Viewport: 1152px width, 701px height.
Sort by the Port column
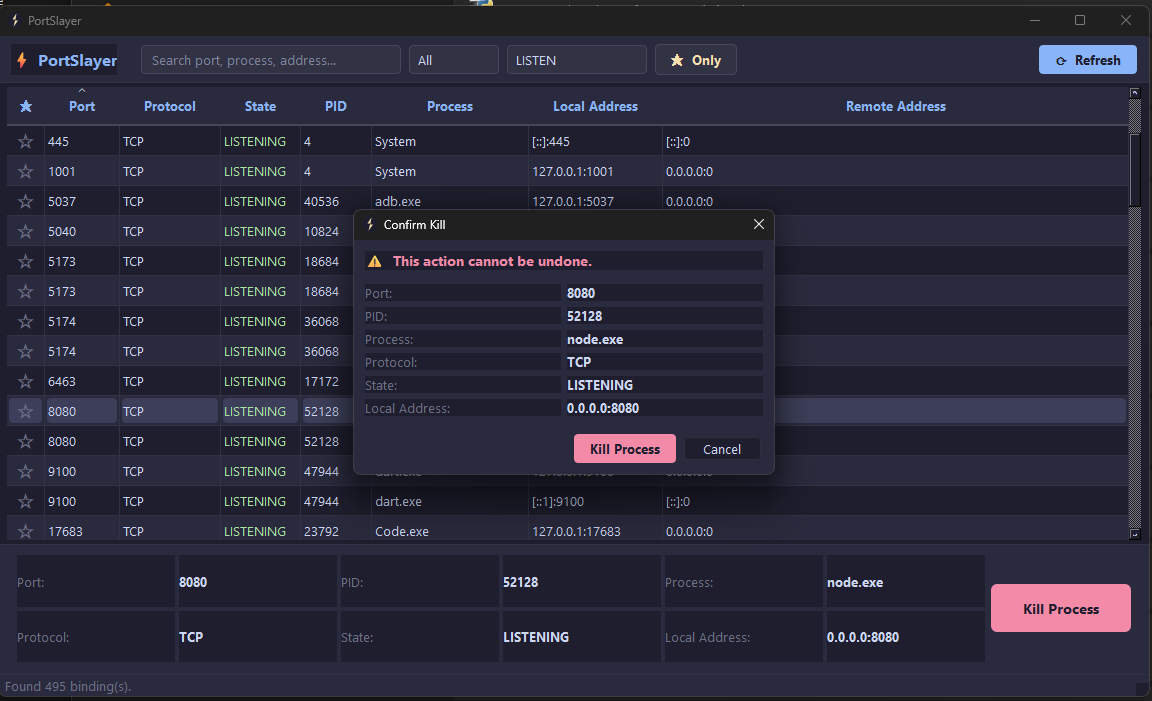[x=82, y=107]
